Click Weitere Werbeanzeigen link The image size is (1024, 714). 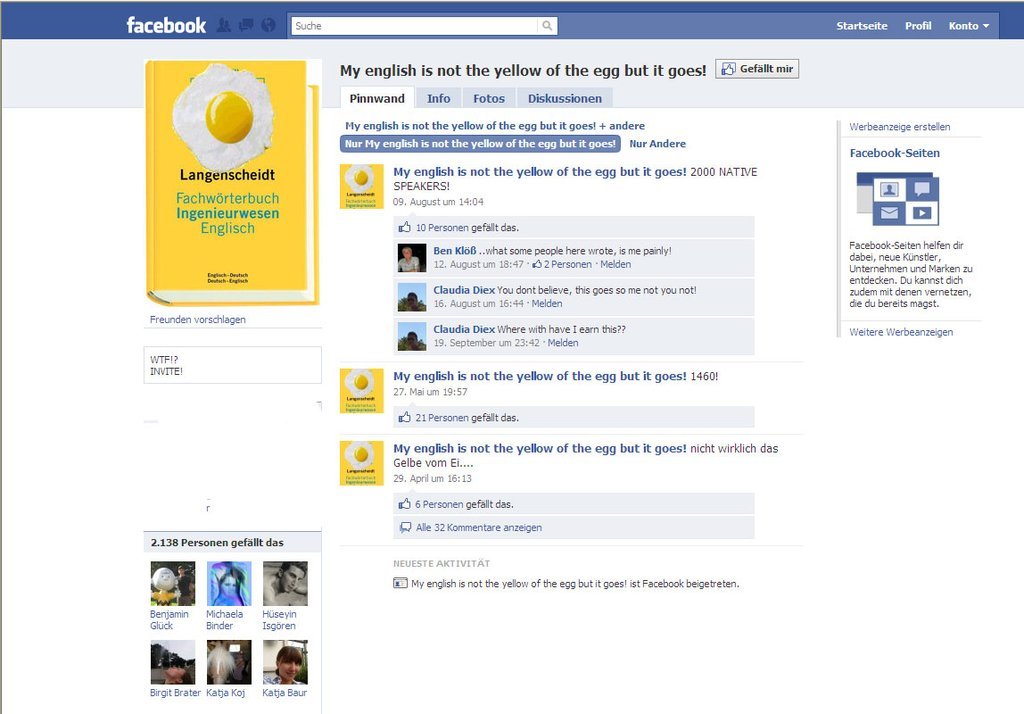[x=901, y=332]
